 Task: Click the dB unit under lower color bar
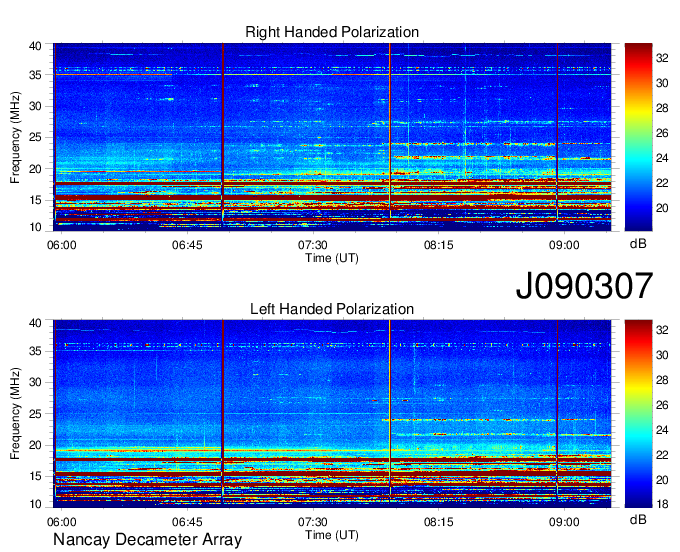pyautogui.click(x=638, y=520)
